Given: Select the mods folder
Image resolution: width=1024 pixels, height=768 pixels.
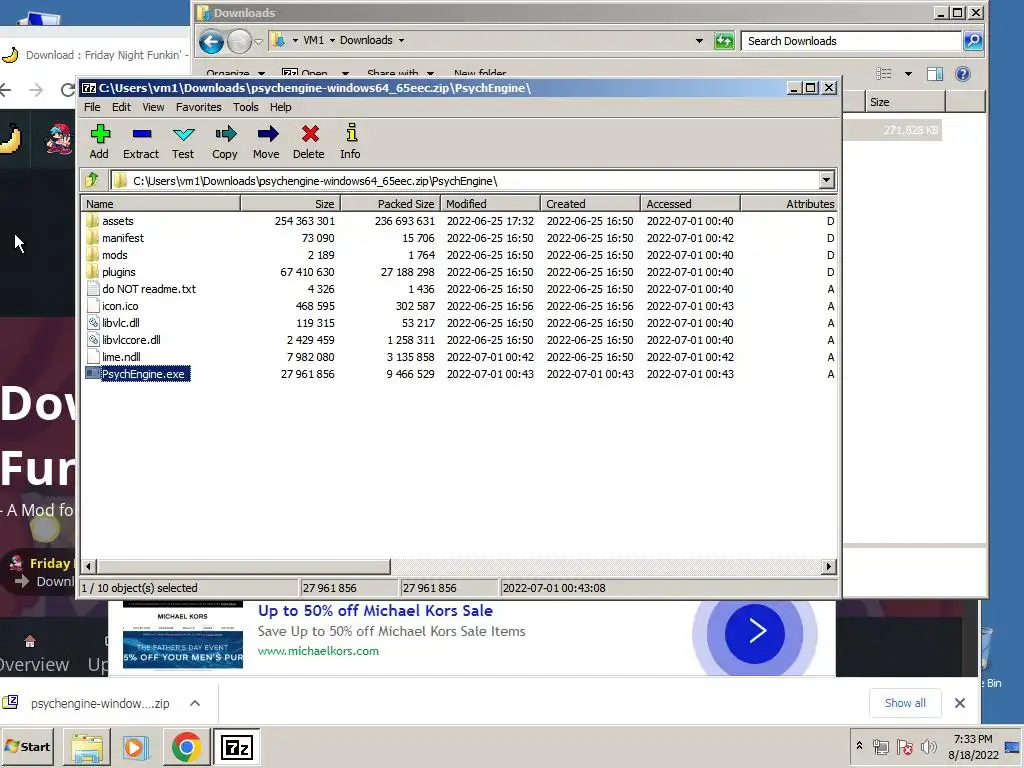Looking at the screenshot, I should click(114, 255).
